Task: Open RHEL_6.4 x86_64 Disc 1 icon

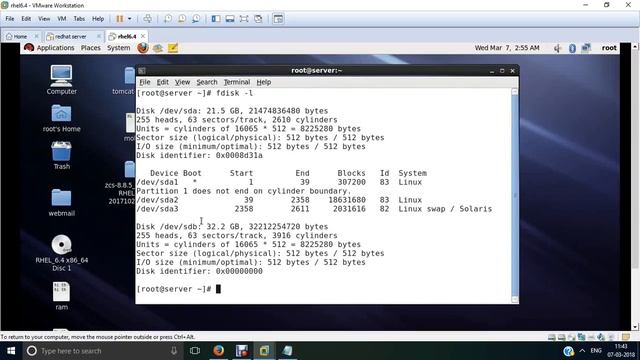Action: pyautogui.click(x=61, y=253)
